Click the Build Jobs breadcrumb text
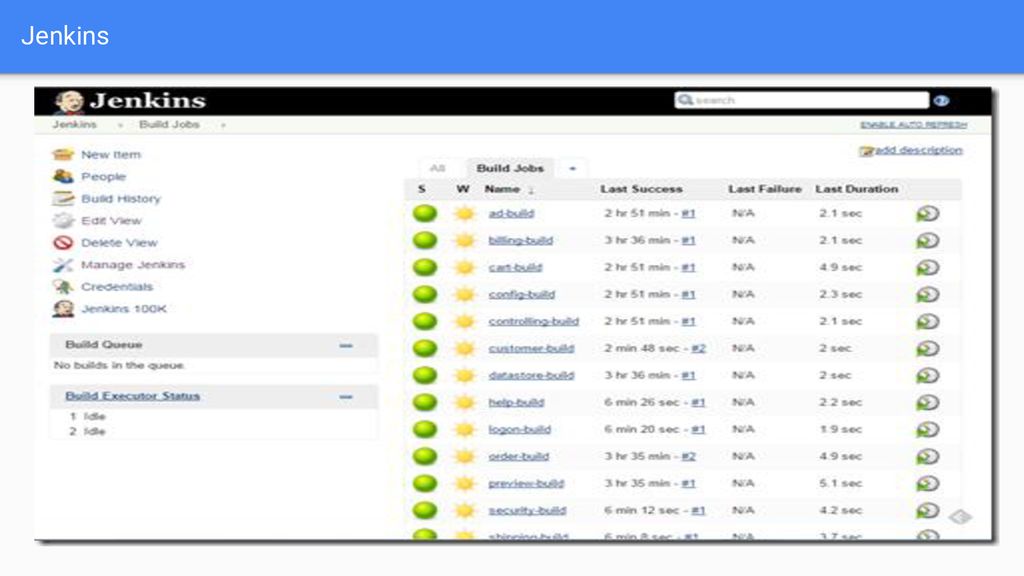Viewport: 1024px width, 576px height. (169, 124)
